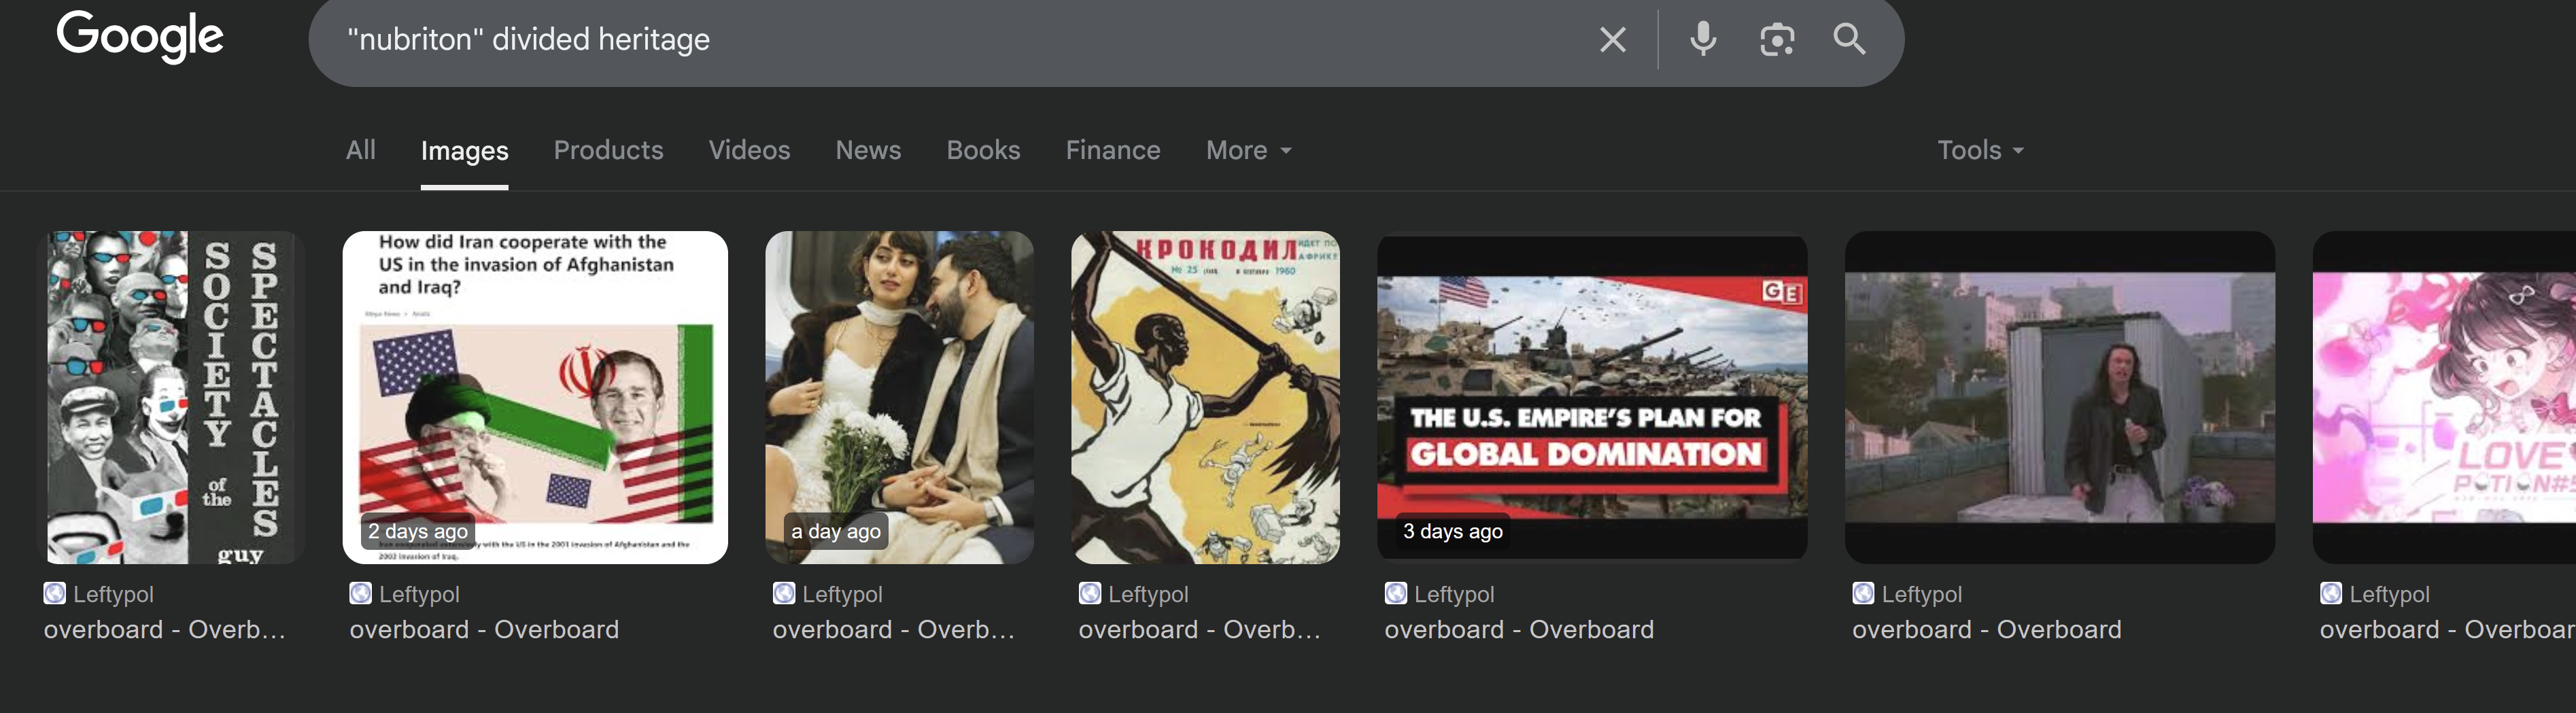
Task: Open the wedding couple on train image
Action: coord(900,397)
